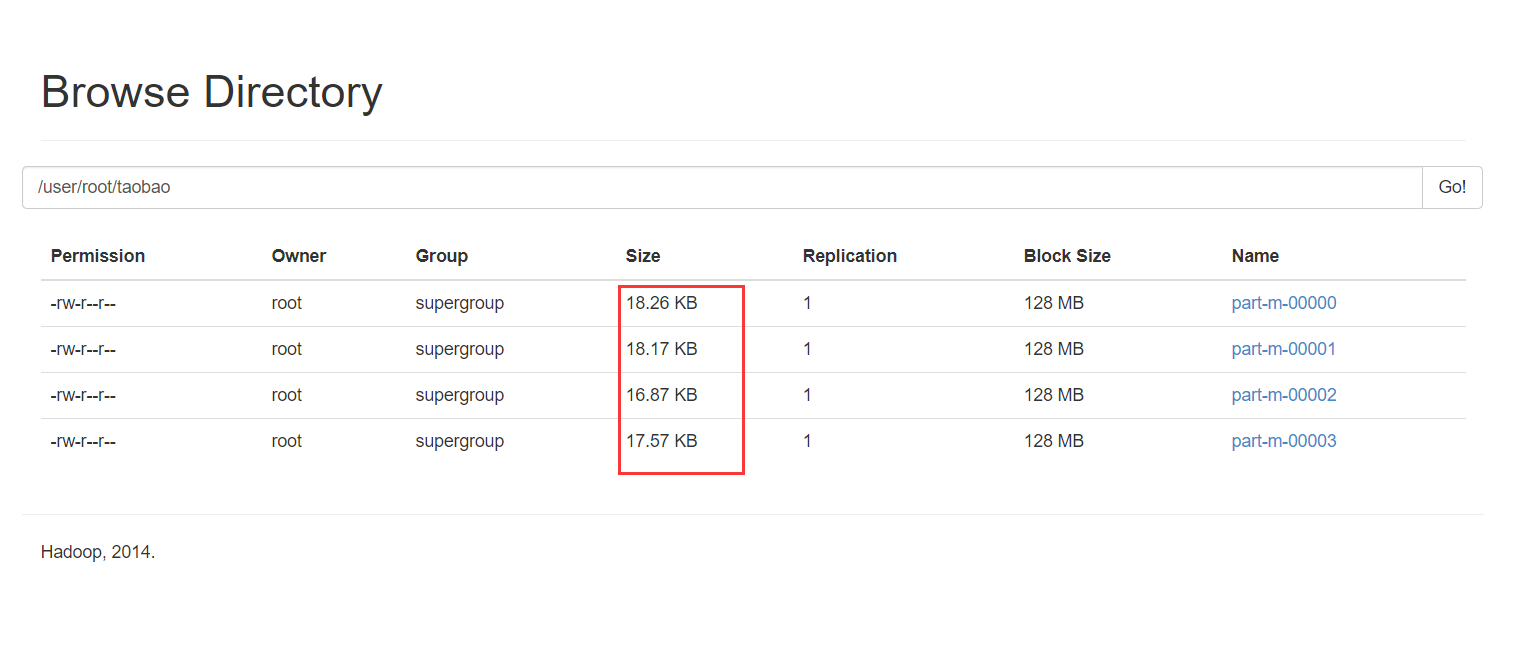Open the part-m-00002 file link
The width and height of the screenshot is (1537, 662).
pyautogui.click(x=1283, y=394)
